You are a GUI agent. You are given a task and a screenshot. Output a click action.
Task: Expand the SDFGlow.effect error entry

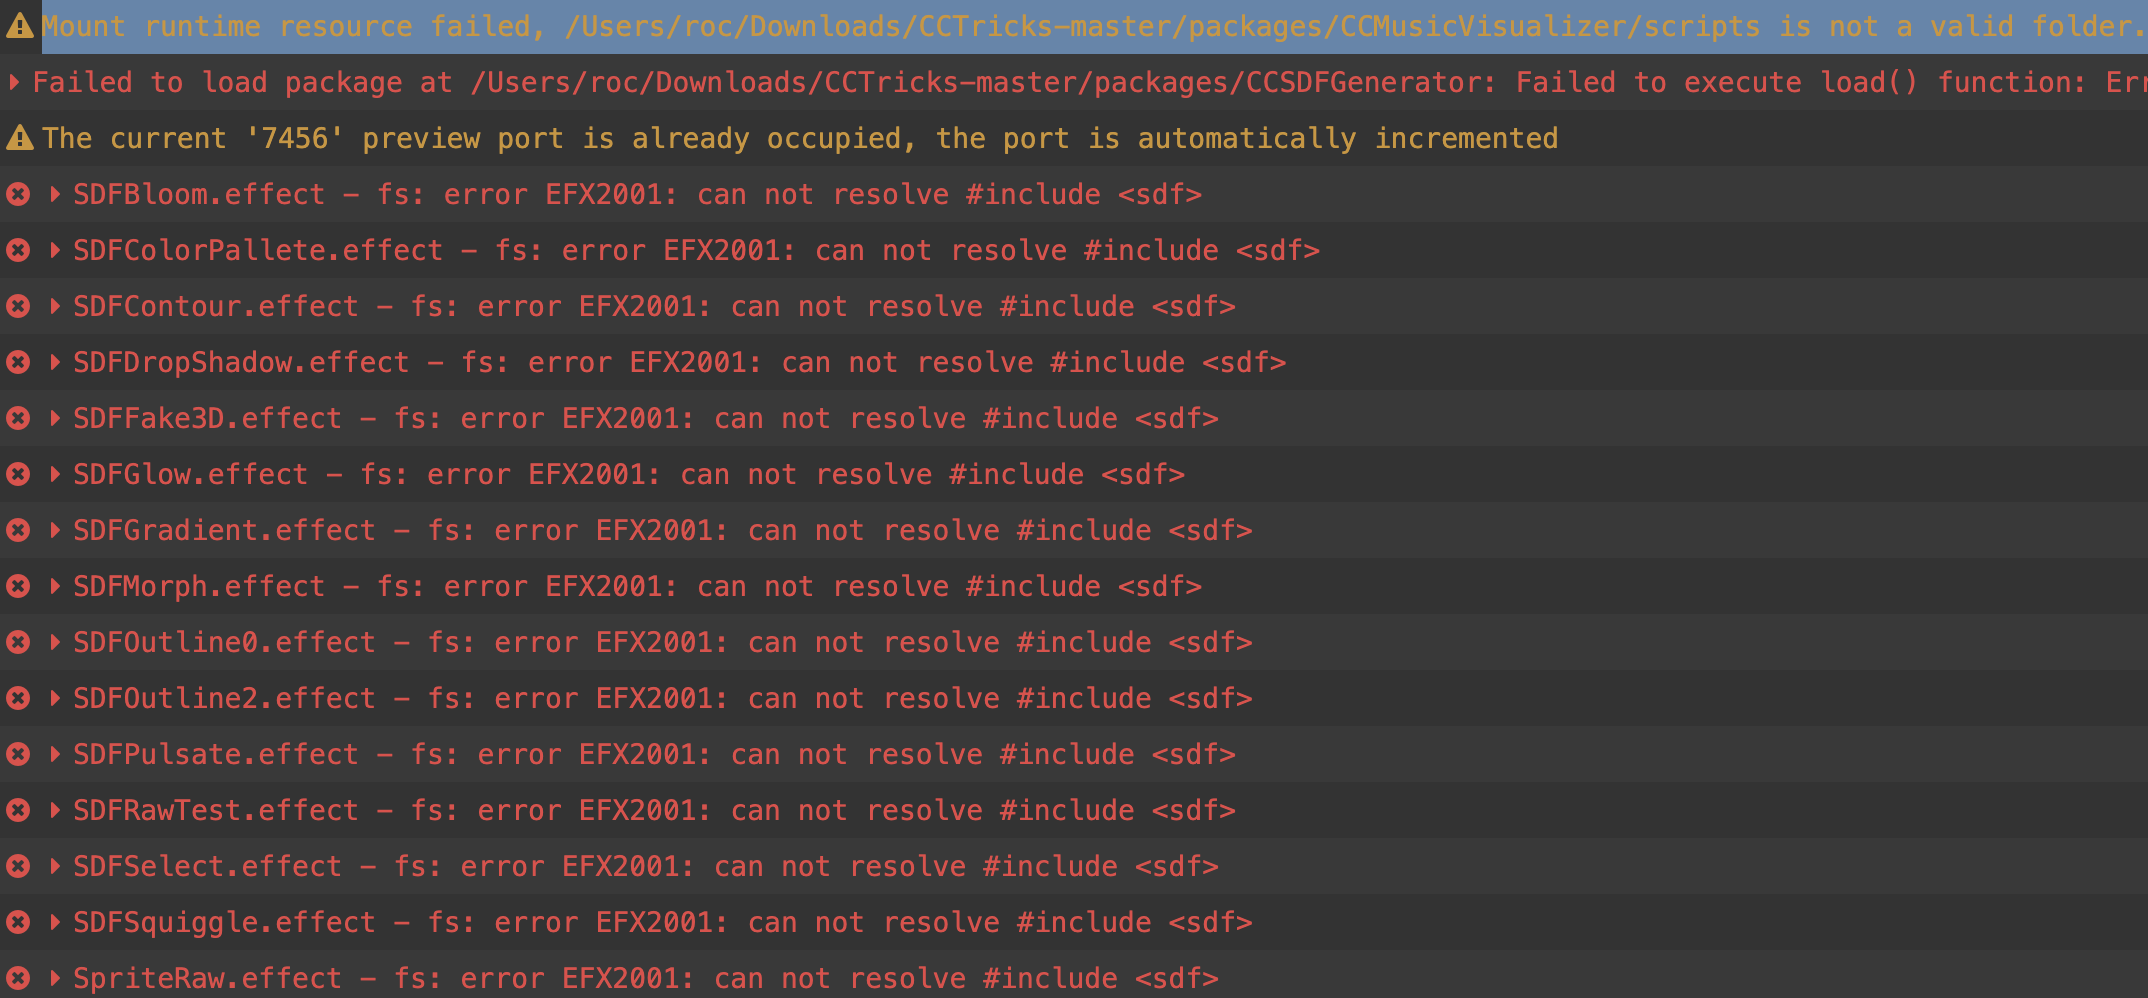(55, 474)
